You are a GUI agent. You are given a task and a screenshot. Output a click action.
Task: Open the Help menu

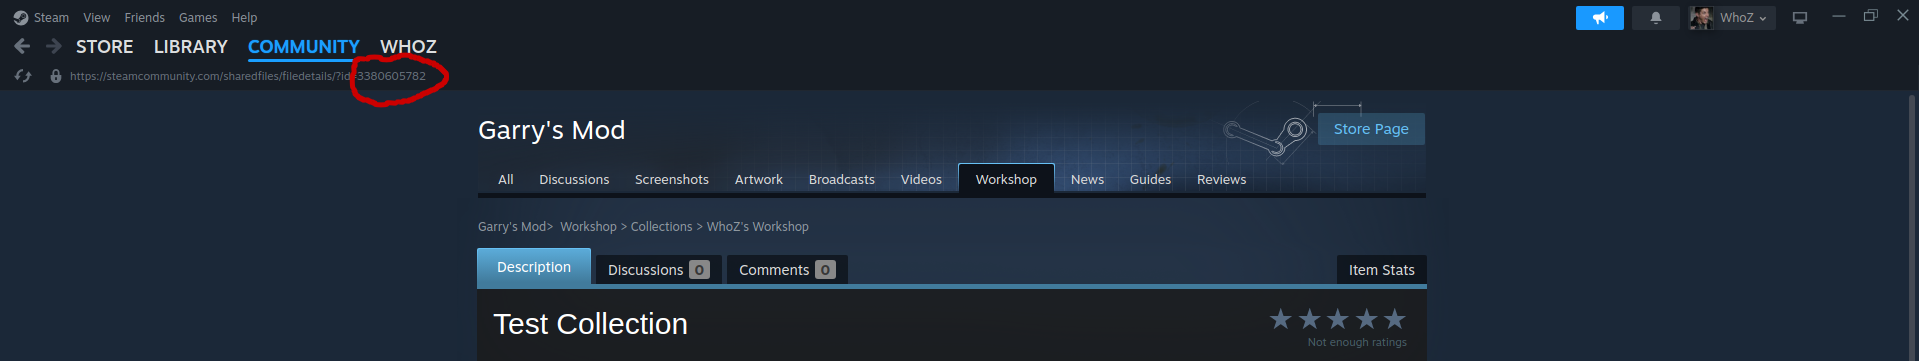pyautogui.click(x=244, y=17)
